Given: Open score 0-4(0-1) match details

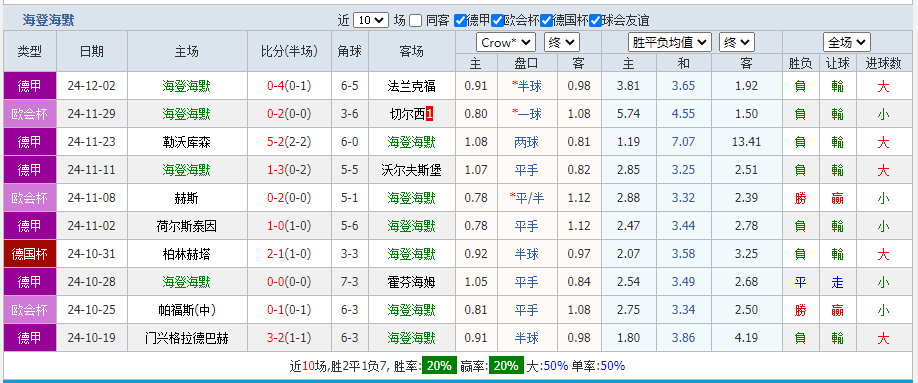Looking at the screenshot, I should tap(289, 86).
